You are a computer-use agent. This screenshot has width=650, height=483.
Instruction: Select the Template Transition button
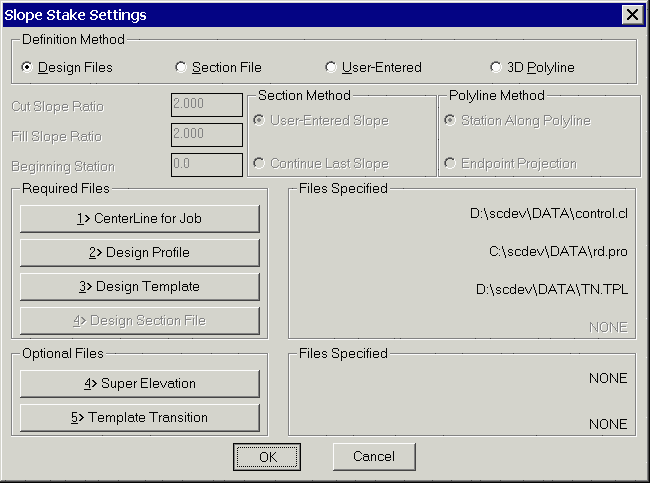click(x=140, y=417)
